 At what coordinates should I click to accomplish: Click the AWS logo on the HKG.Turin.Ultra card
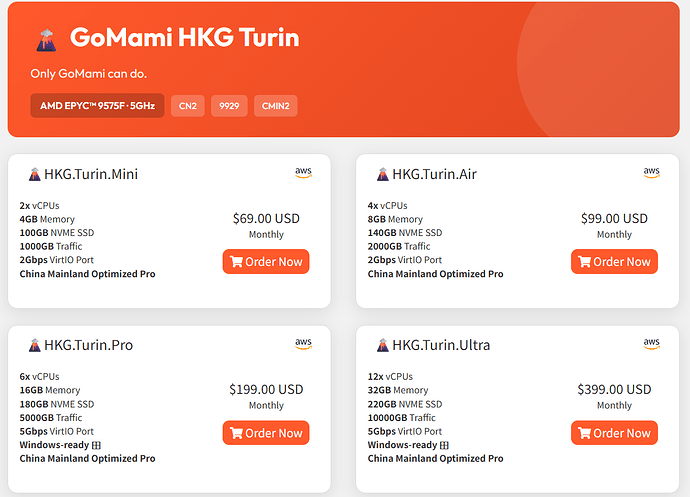pyautogui.click(x=651, y=344)
